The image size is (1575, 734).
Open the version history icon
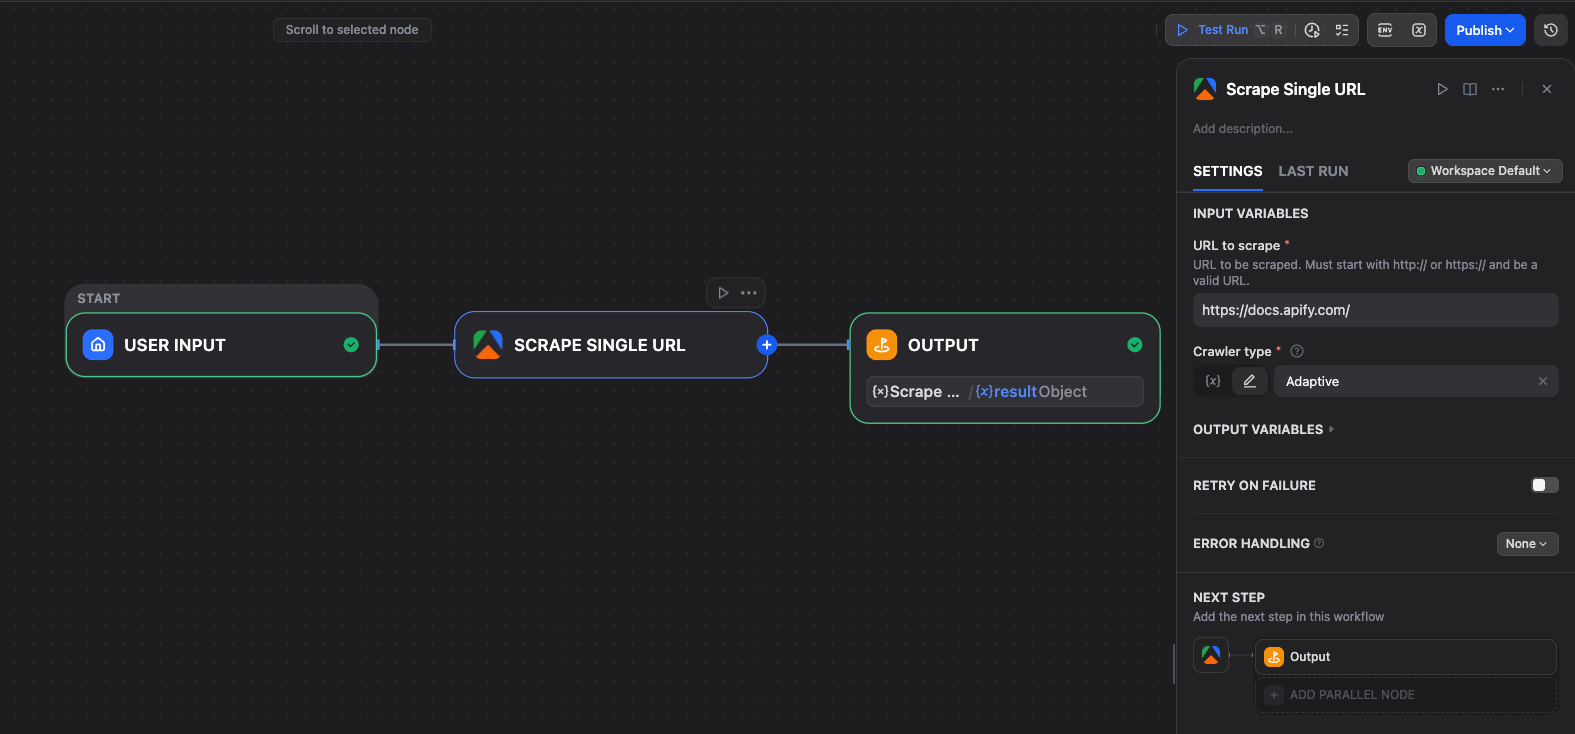click(x=1551, y=30)
